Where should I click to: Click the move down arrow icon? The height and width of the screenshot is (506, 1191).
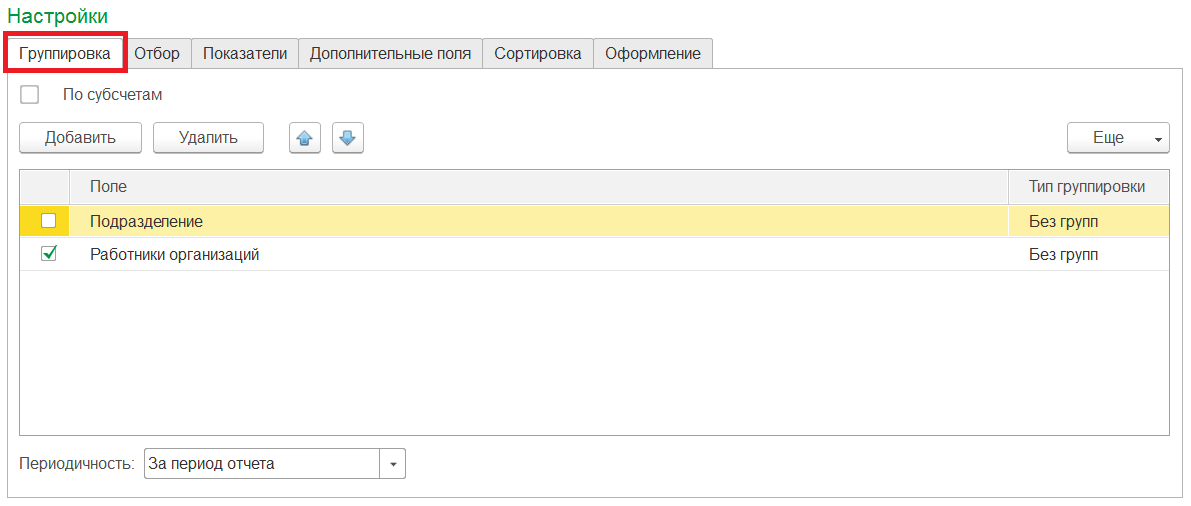pos(347,138)
